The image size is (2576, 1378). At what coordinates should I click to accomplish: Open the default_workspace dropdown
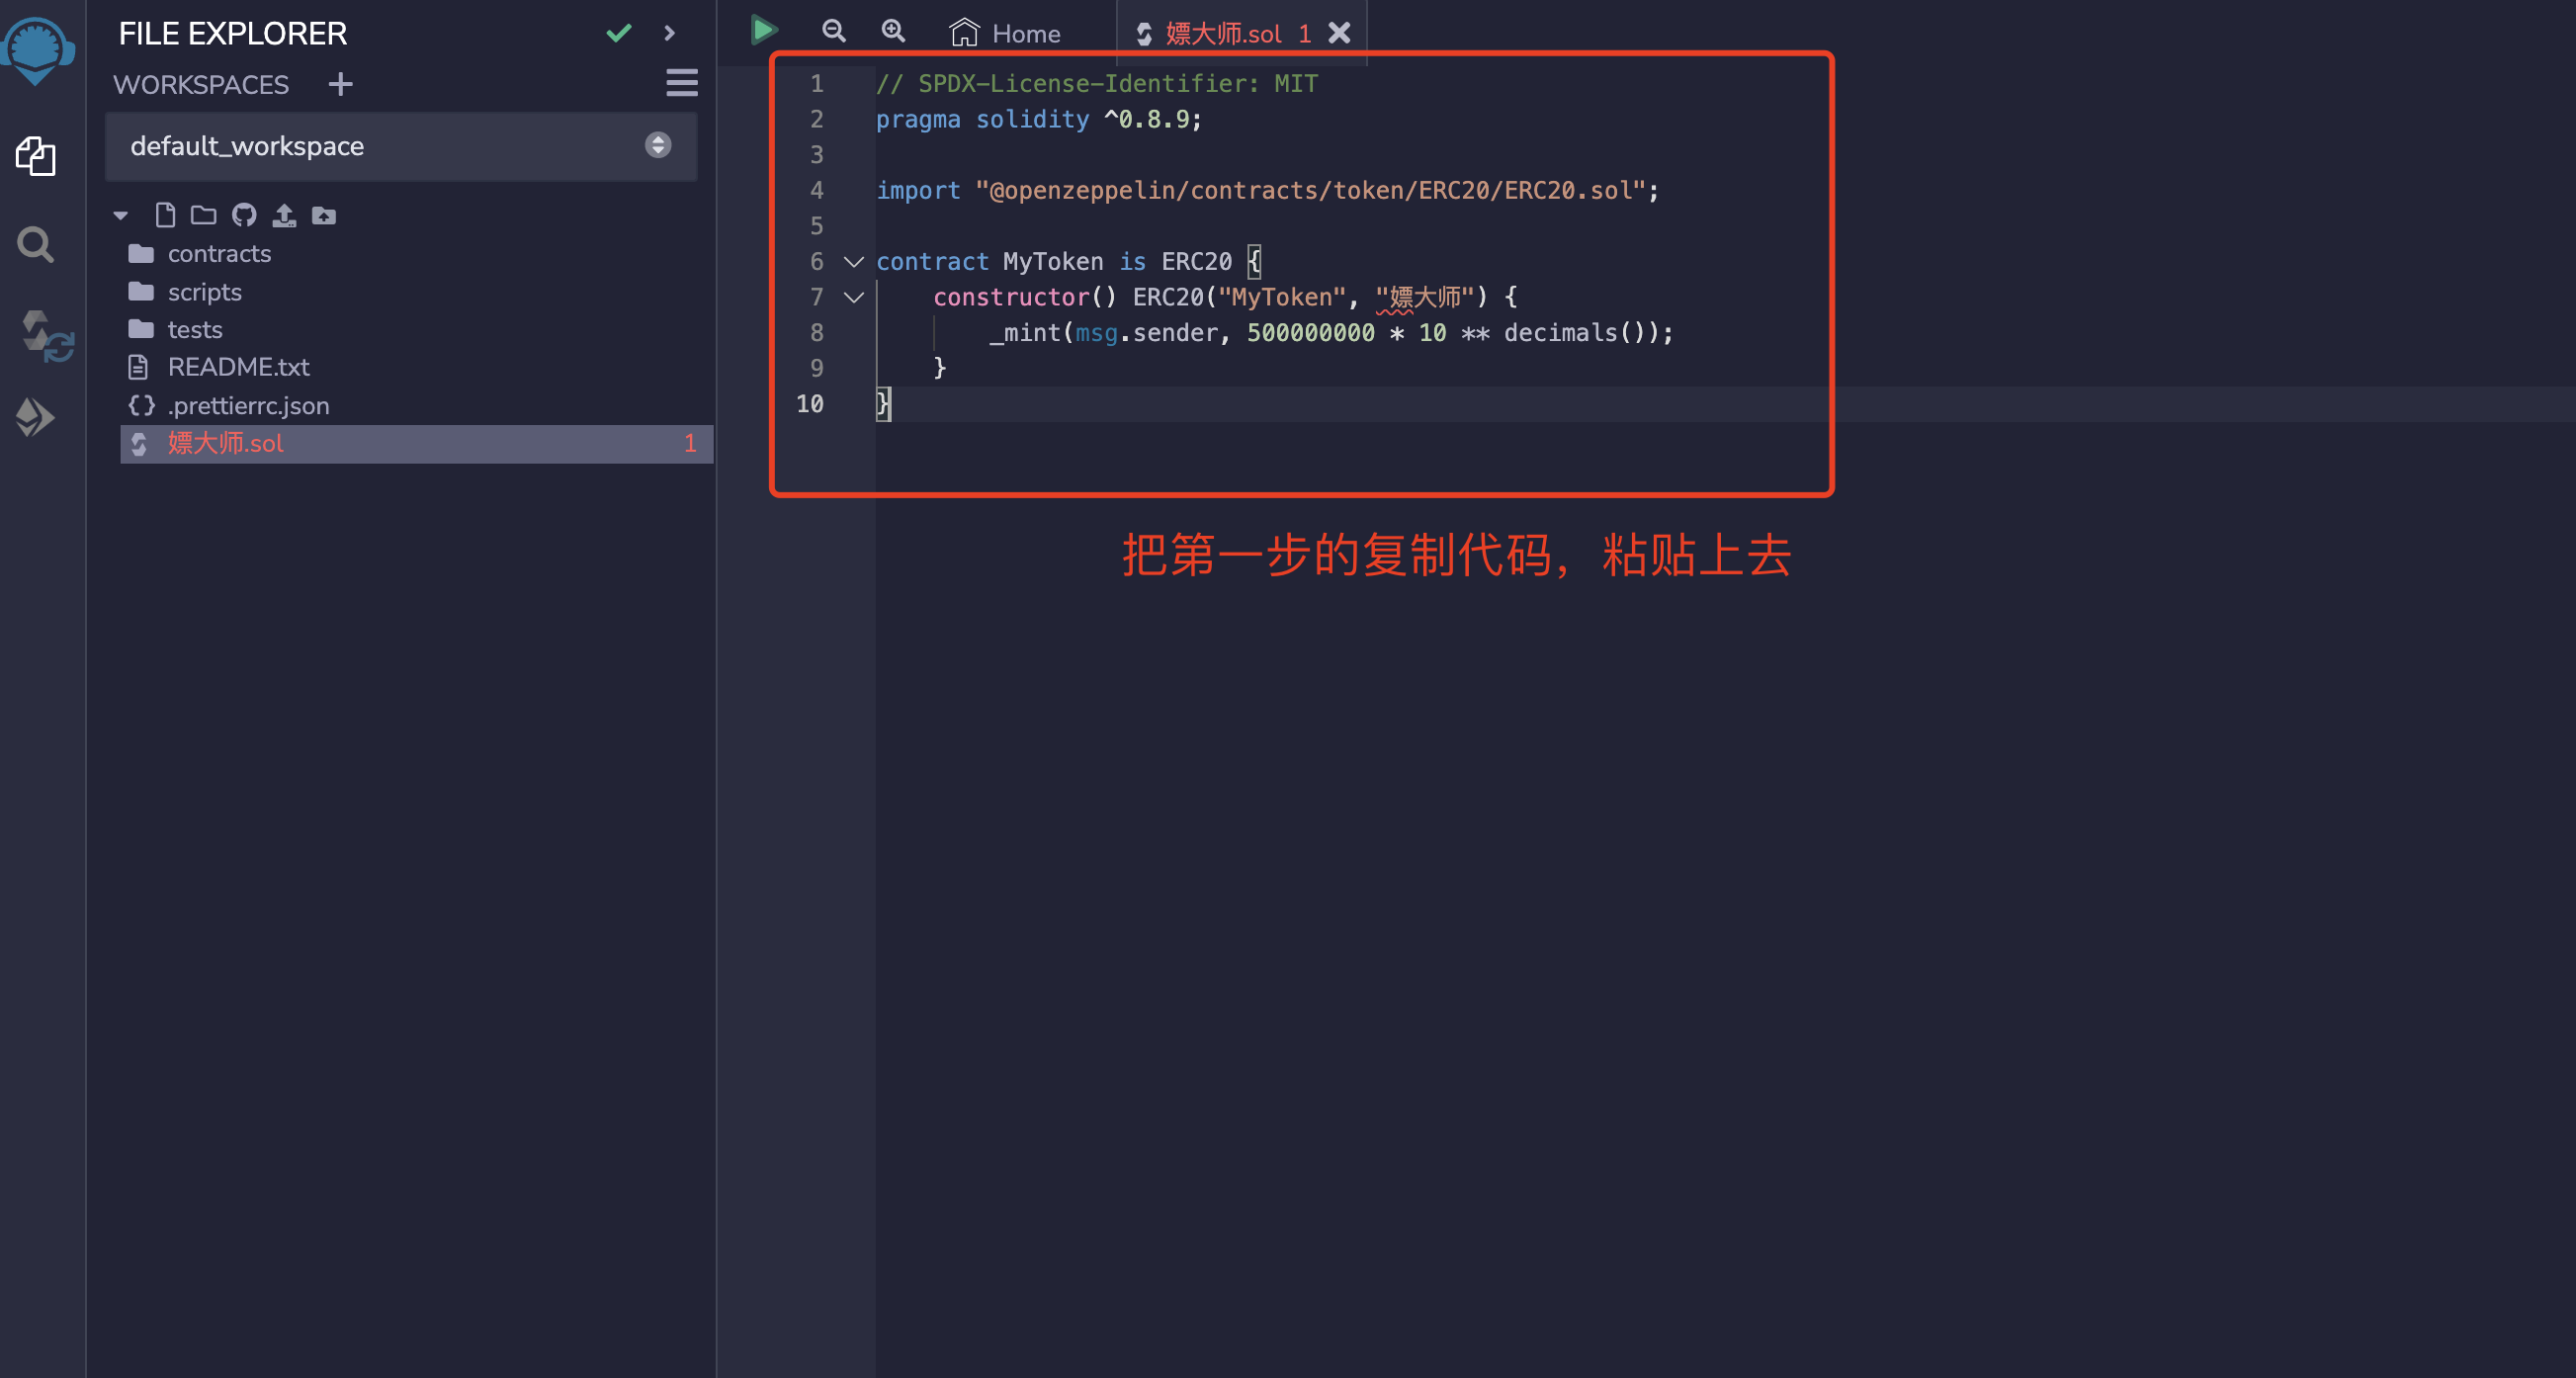pyautogui.click(x=400, y=146)
